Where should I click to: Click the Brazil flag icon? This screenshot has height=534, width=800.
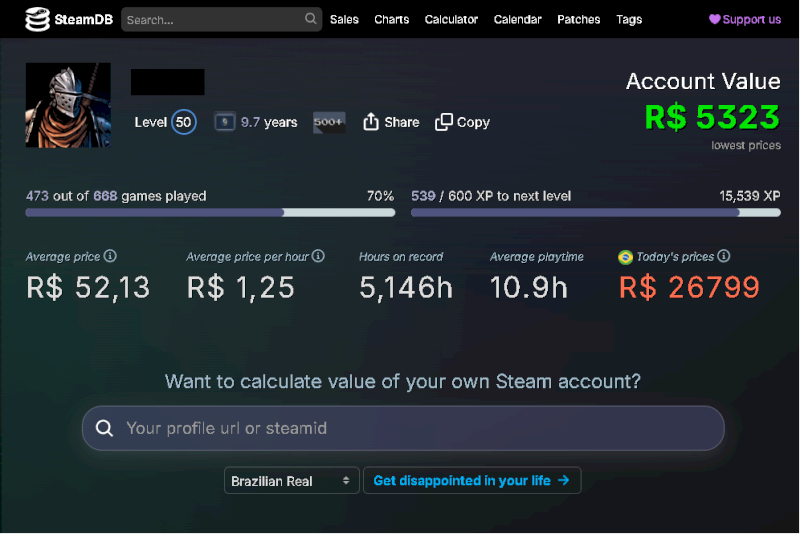tap(625, 257)
